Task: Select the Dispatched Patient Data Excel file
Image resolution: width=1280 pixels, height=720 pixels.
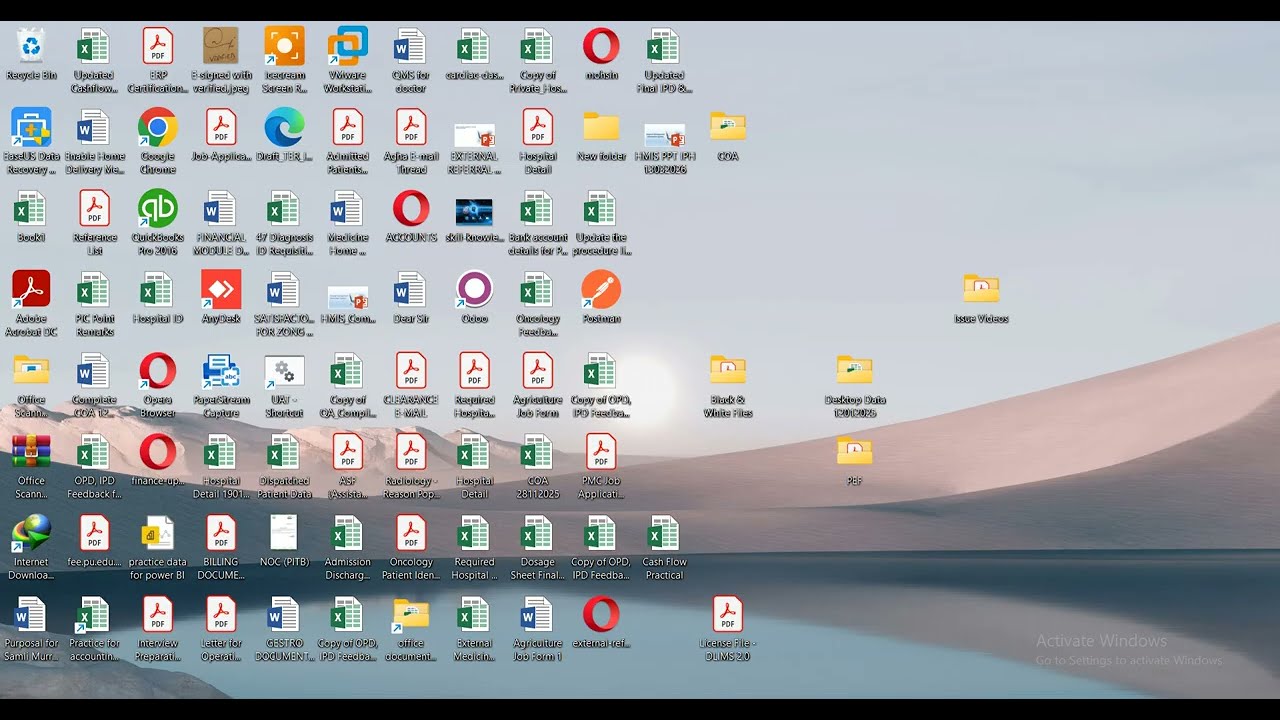Action: [x=284, y=453]
